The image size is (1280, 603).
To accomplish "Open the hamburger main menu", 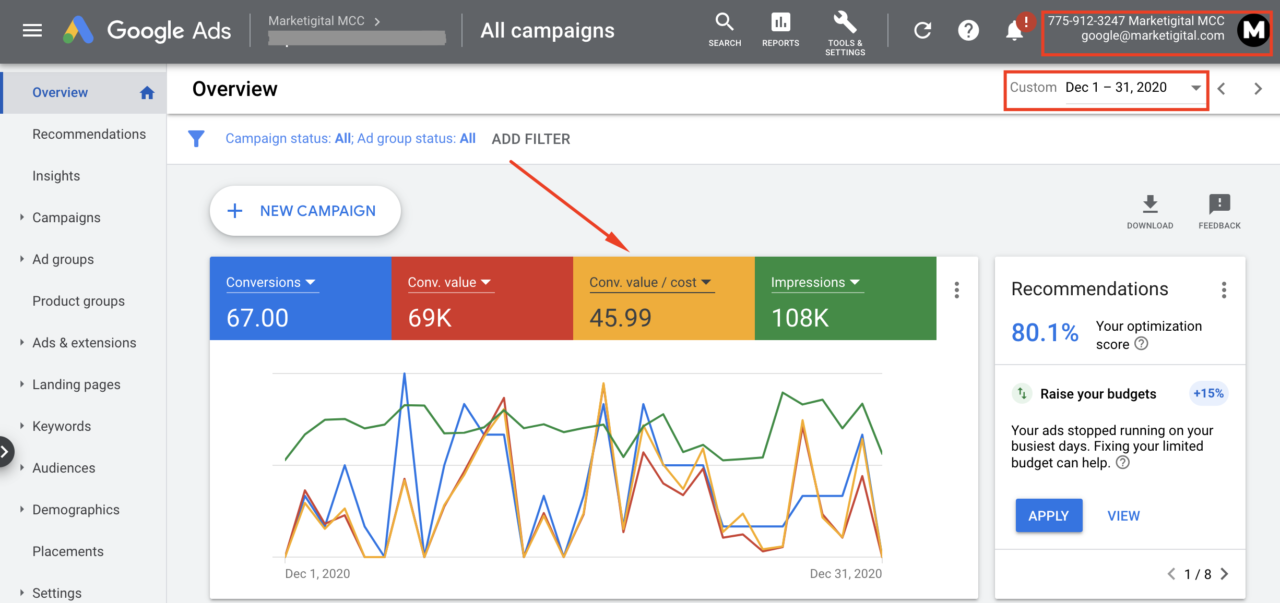I will (32, 30).
